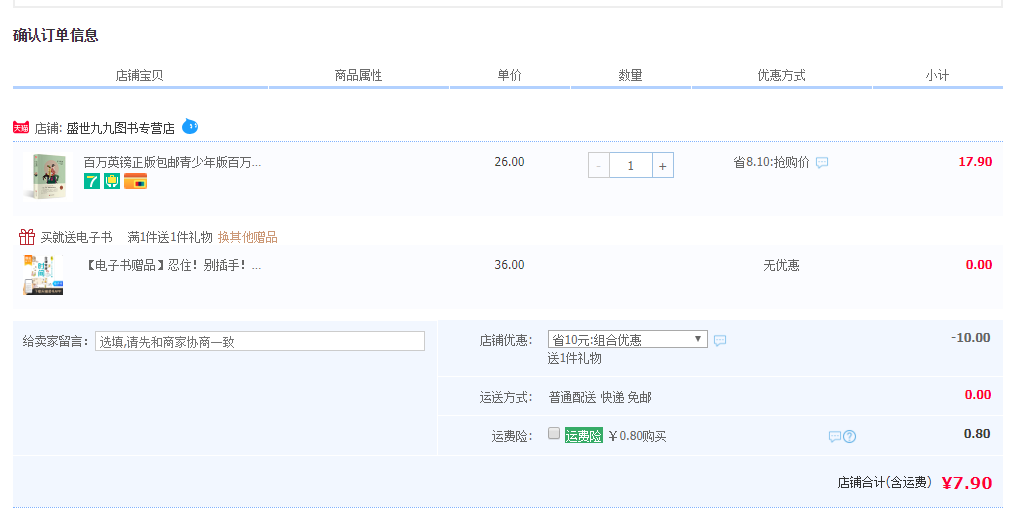
Task: Click the comment bubble in the 运费险 row
Action: 835,437
